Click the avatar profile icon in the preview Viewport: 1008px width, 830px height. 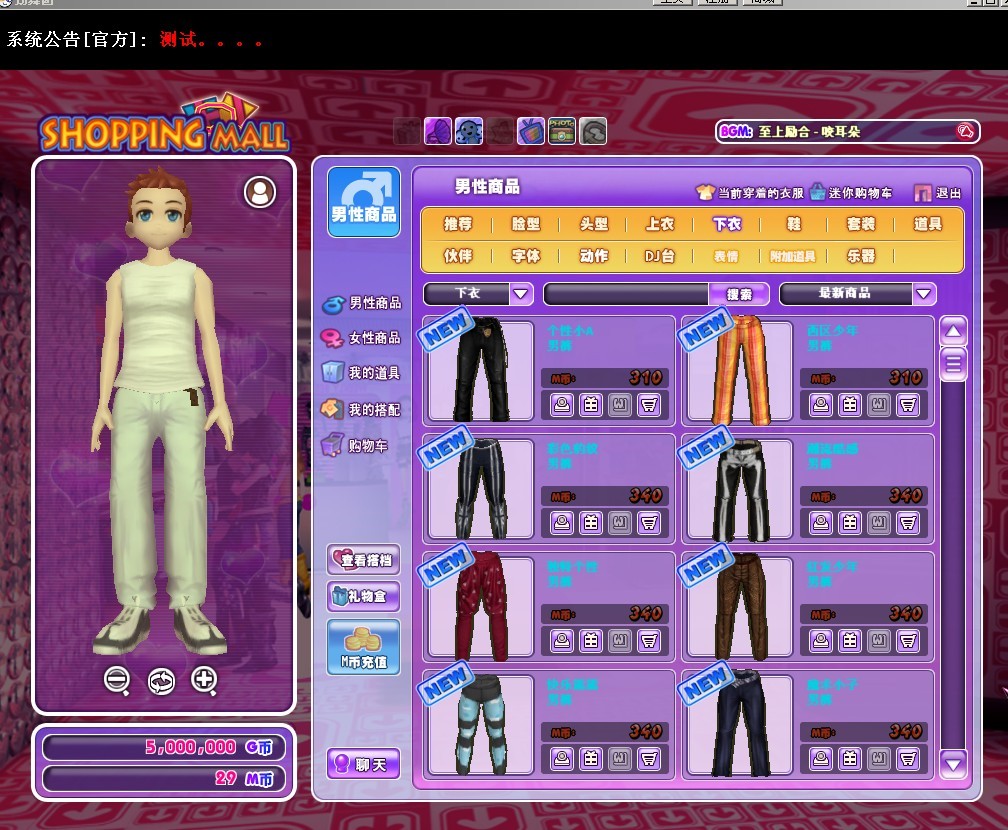[260, 192]
